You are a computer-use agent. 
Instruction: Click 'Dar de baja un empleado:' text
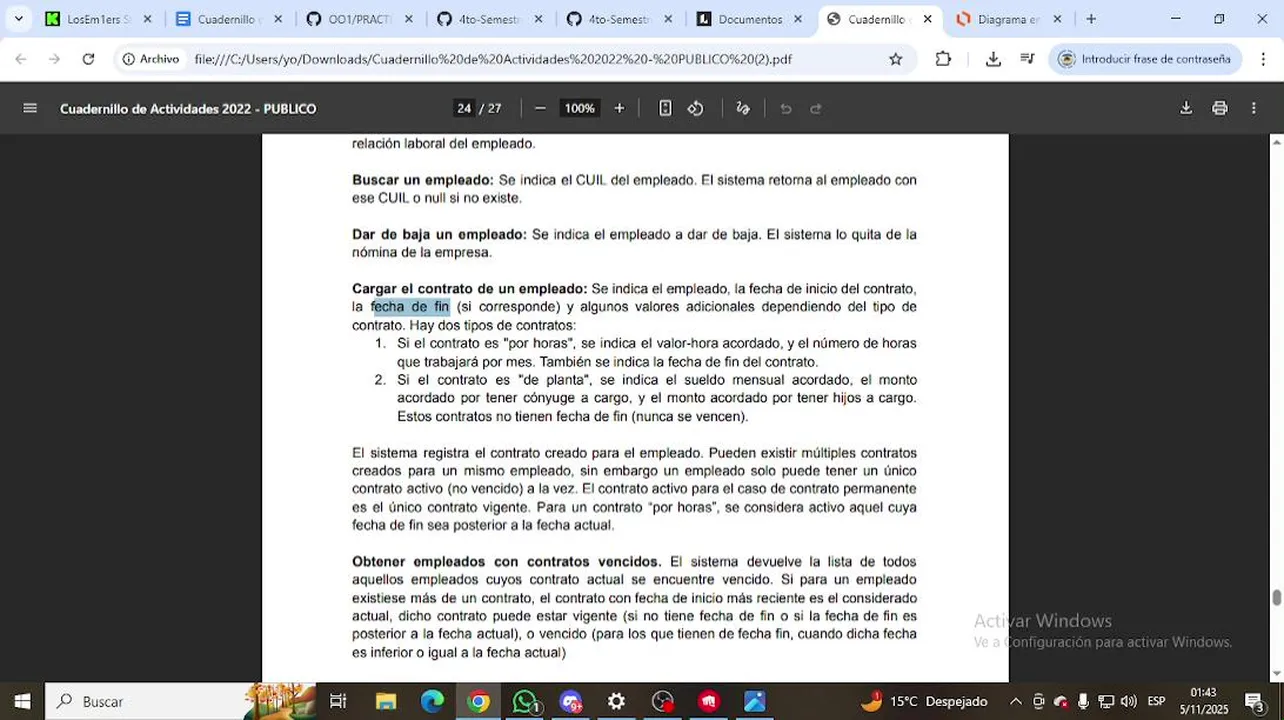click(439, 235)
